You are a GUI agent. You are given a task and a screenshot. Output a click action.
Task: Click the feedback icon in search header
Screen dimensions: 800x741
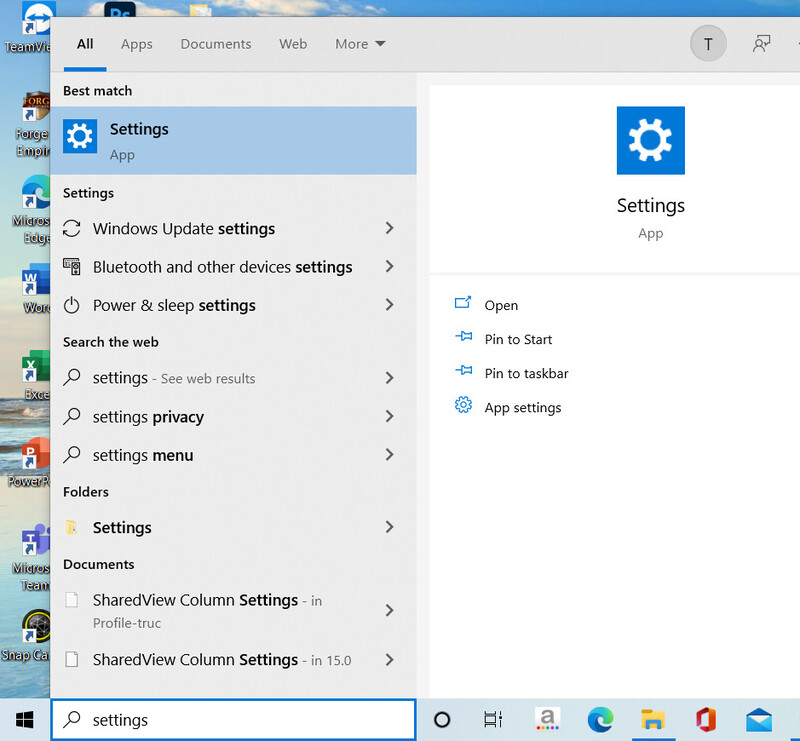[761, 44]
